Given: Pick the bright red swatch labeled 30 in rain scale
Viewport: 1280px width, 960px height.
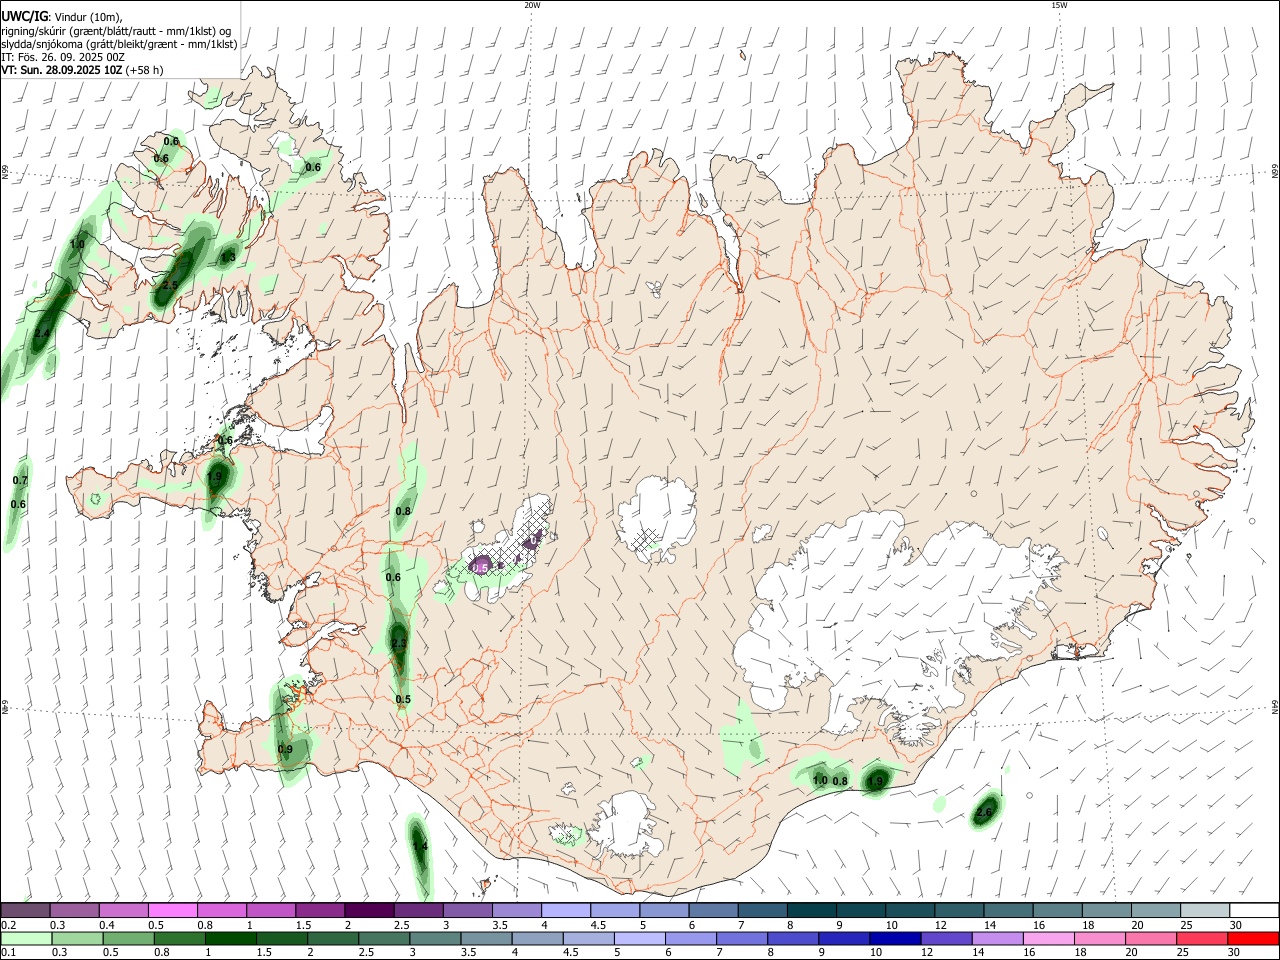Looking at the screenshot, I should coord(1254,938).
